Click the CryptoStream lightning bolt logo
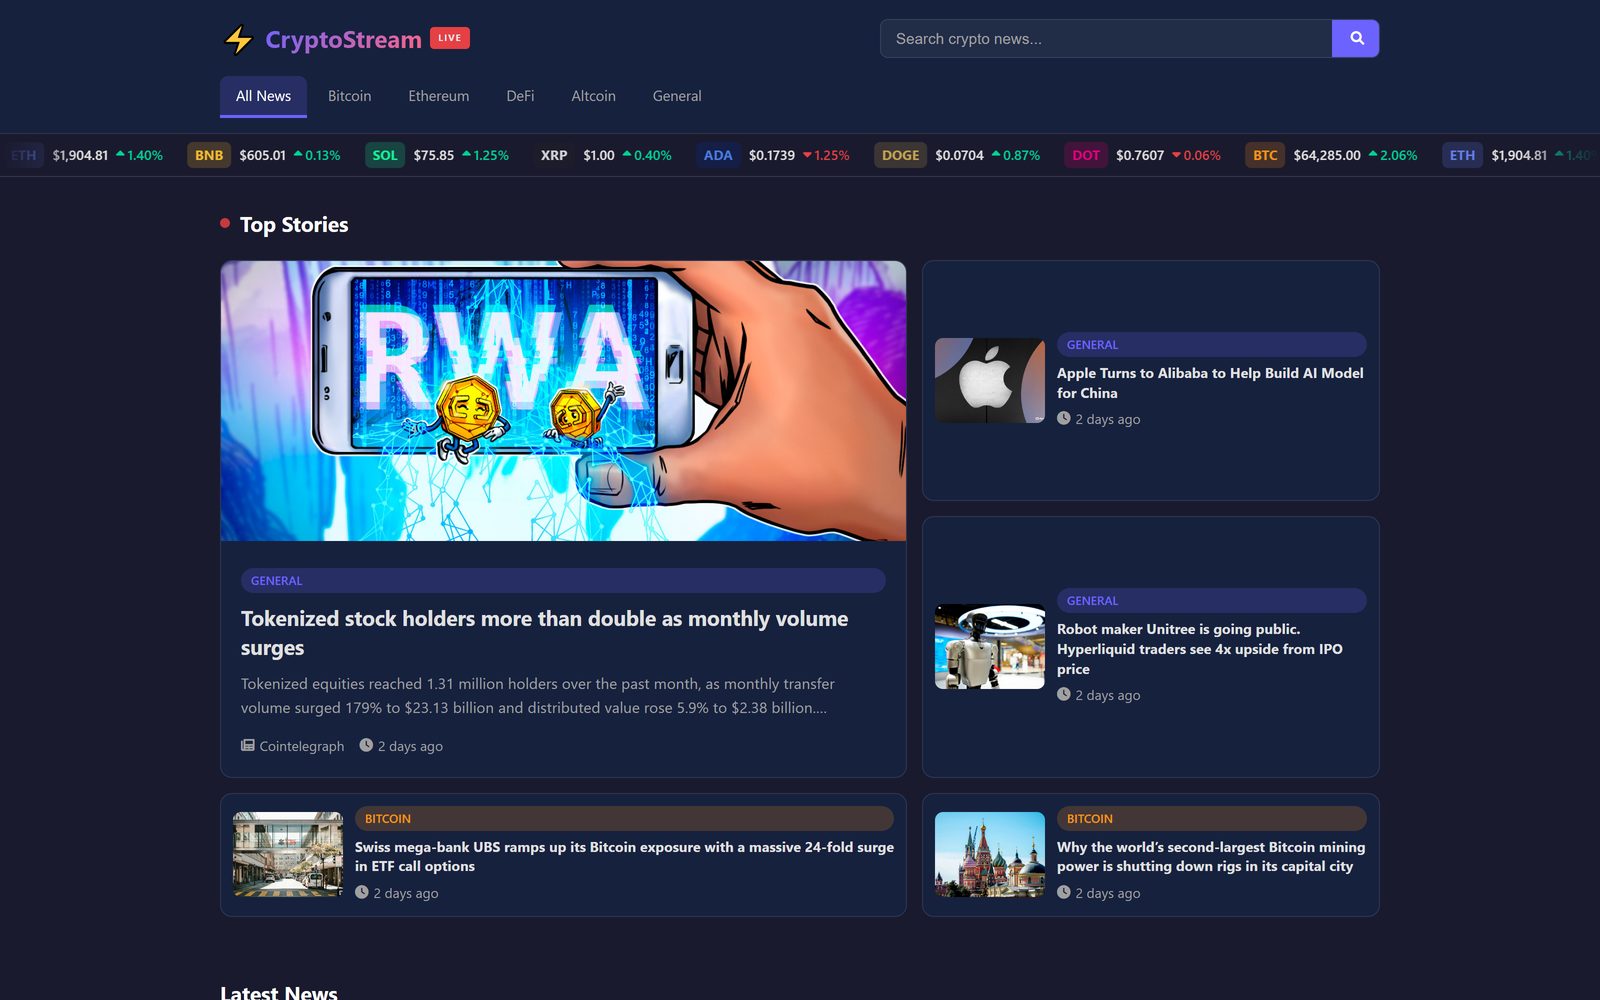The width and height of the screenshot is (1600, 1000). click(x=238, y=39)
